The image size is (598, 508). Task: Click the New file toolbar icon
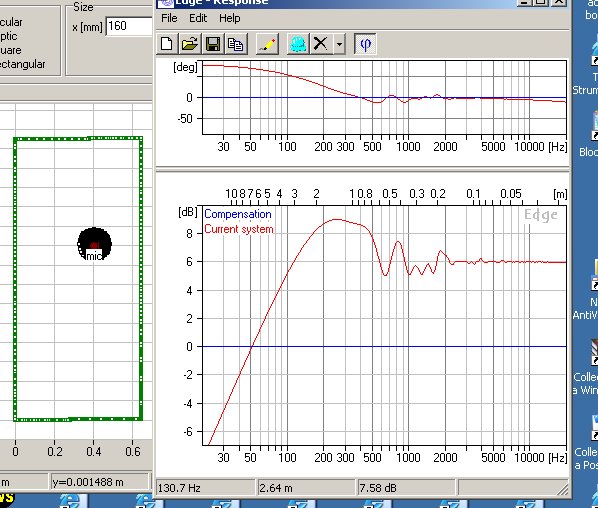[167, 44]
